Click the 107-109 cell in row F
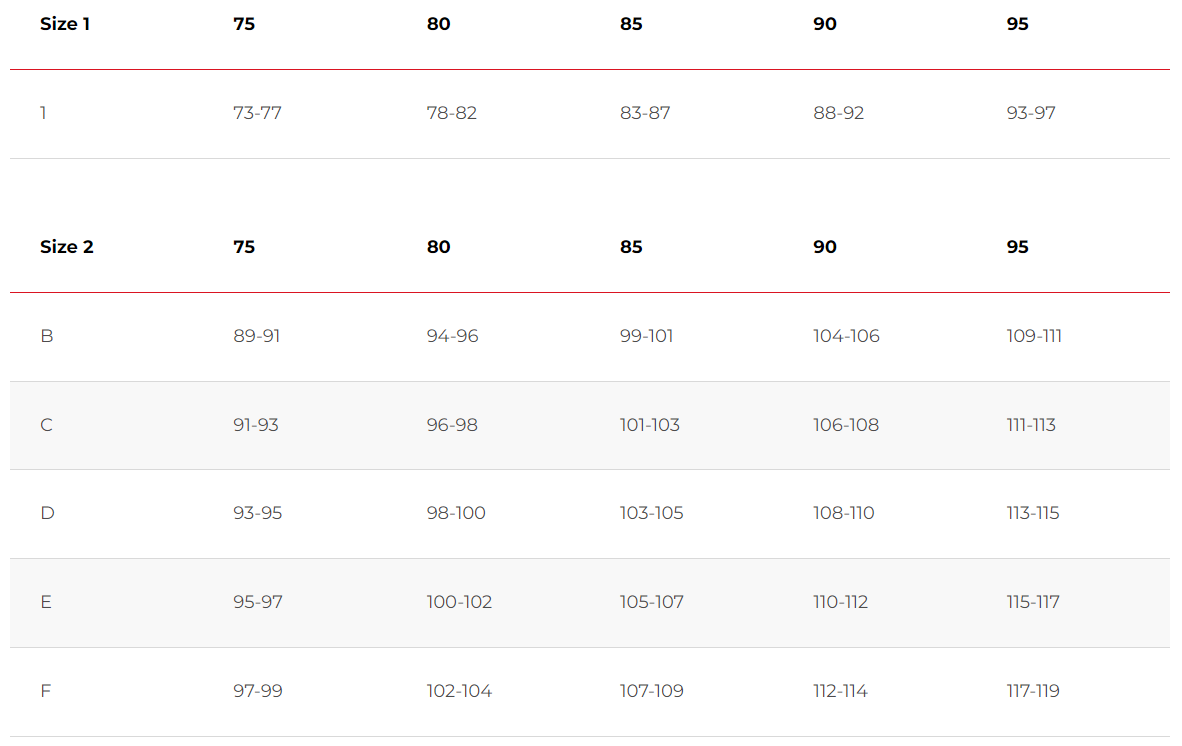The height and width of the screenshot is (746, 1182). 651,691
